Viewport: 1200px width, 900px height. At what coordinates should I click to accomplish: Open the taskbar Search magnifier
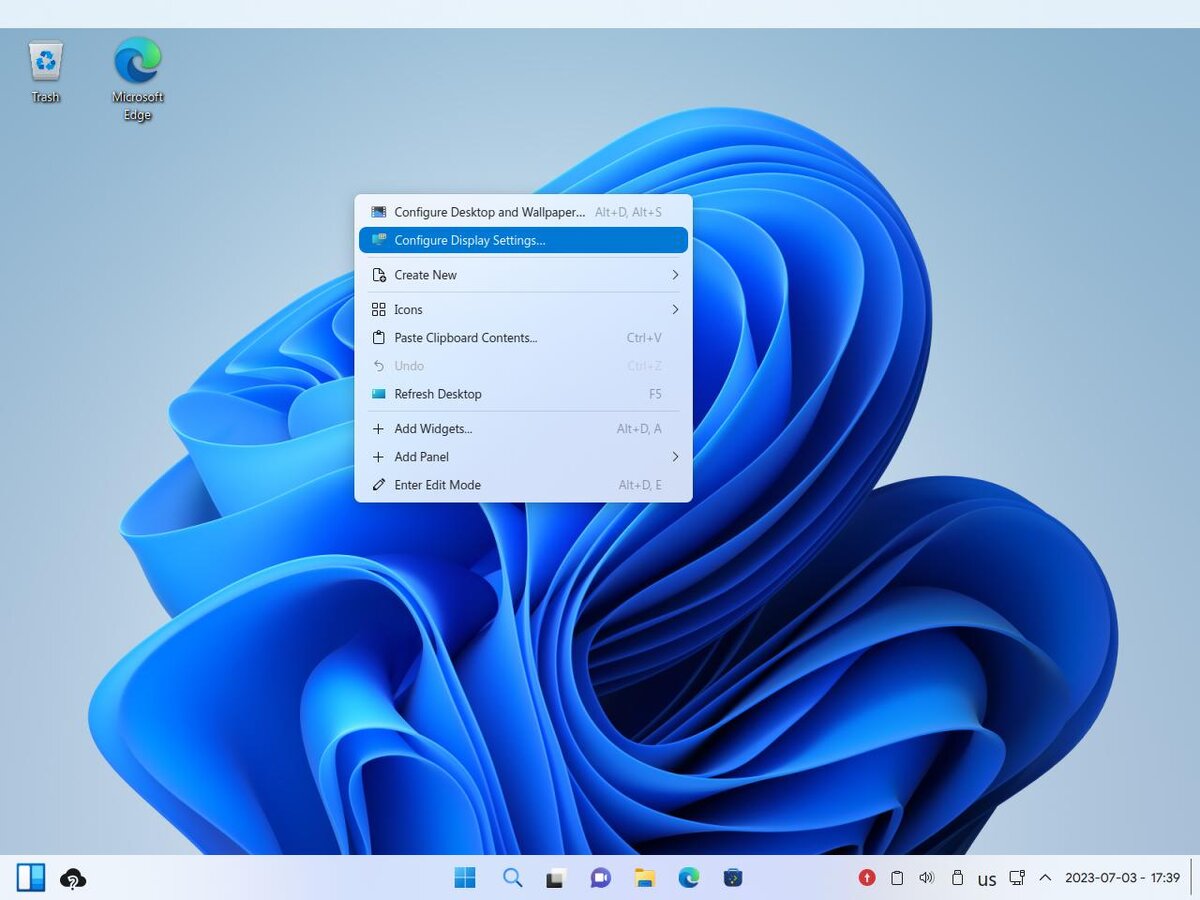(x=512, y=878)
